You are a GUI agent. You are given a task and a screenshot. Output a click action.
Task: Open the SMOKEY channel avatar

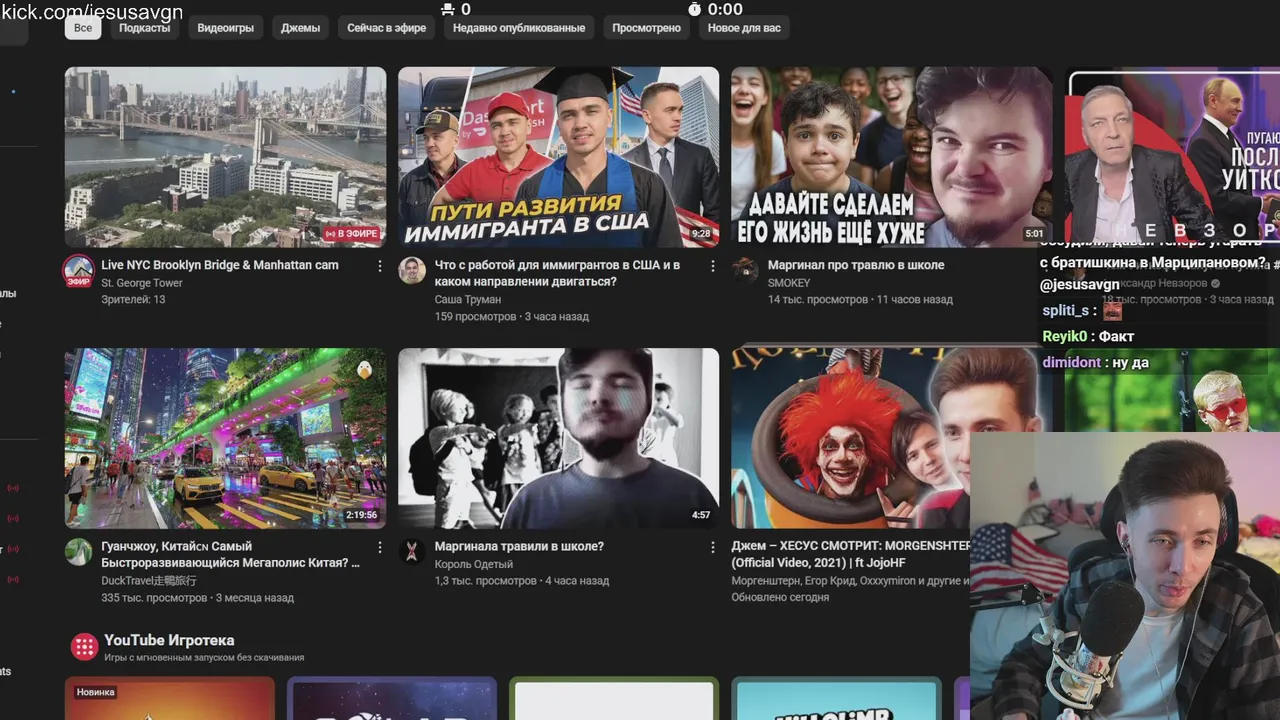coord(745,270)
